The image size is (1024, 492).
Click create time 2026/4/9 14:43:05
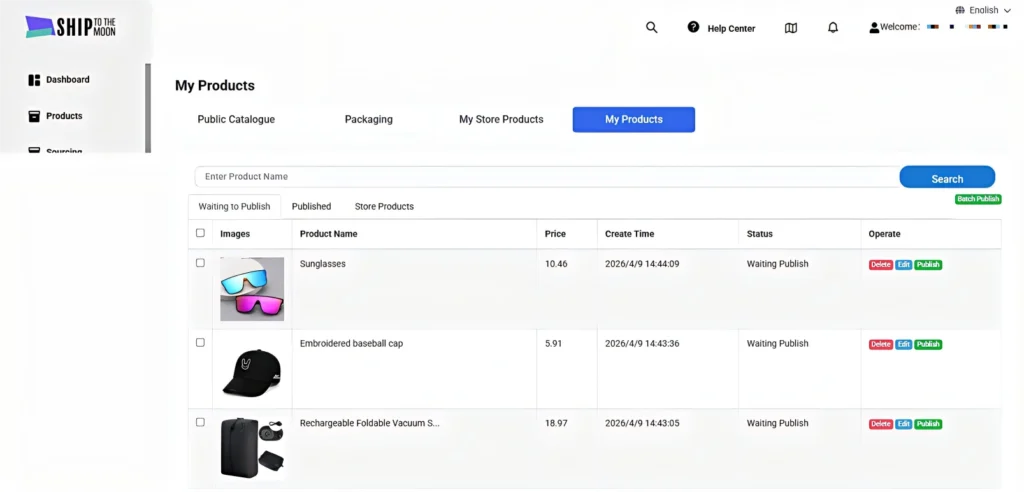(x=642, y=423)
